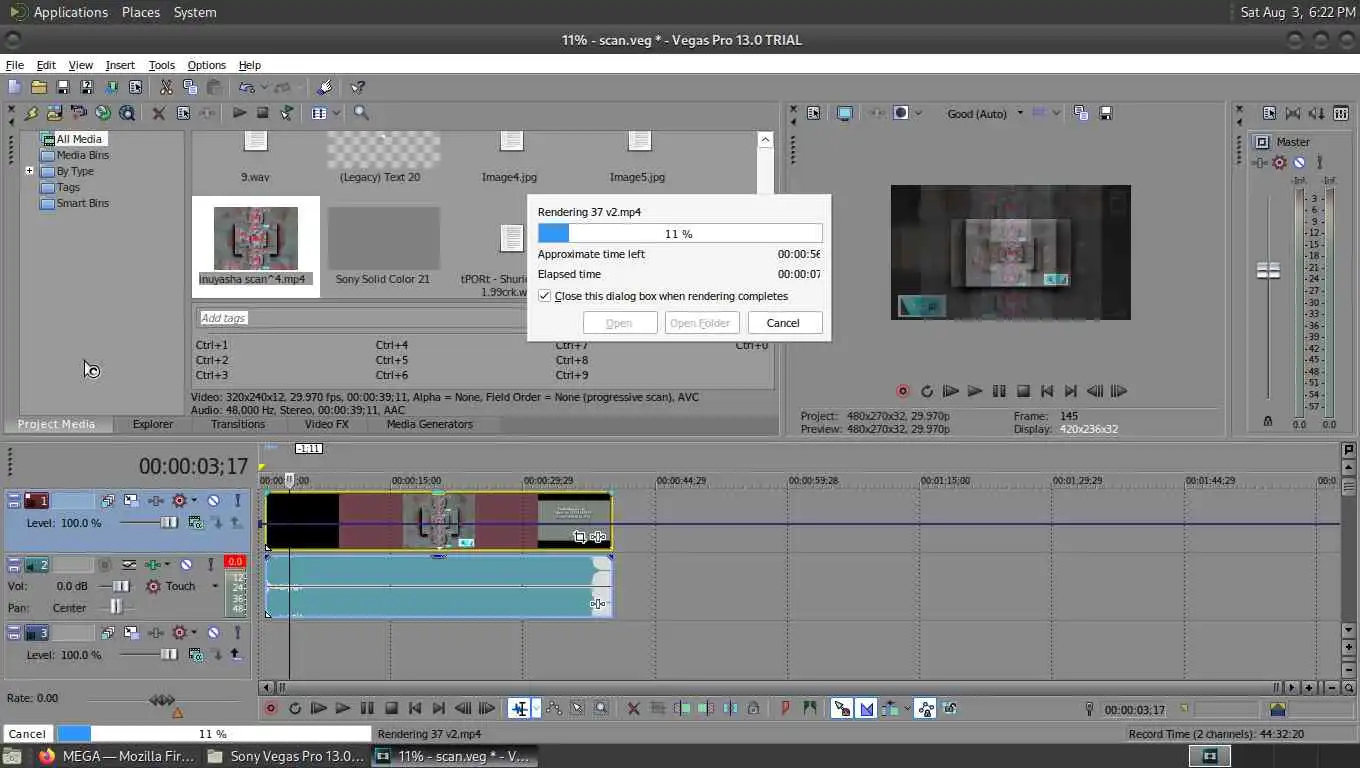Switch to the Media Generators tab
The image size is (1360, 768).
430,424
